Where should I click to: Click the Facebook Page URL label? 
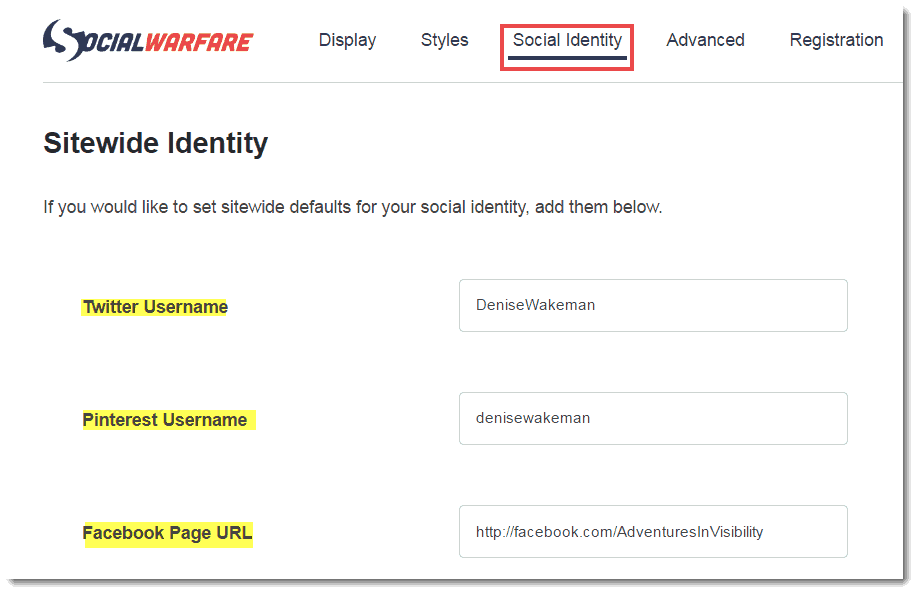[167, 533]
